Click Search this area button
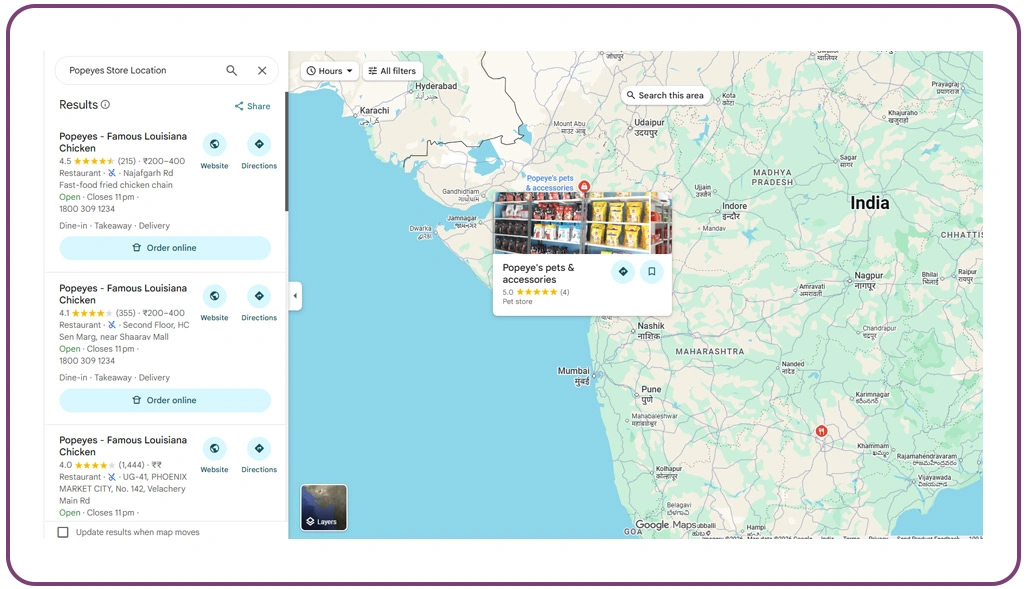The width and height of the screenshot is (1026, 589). (664, 95)
